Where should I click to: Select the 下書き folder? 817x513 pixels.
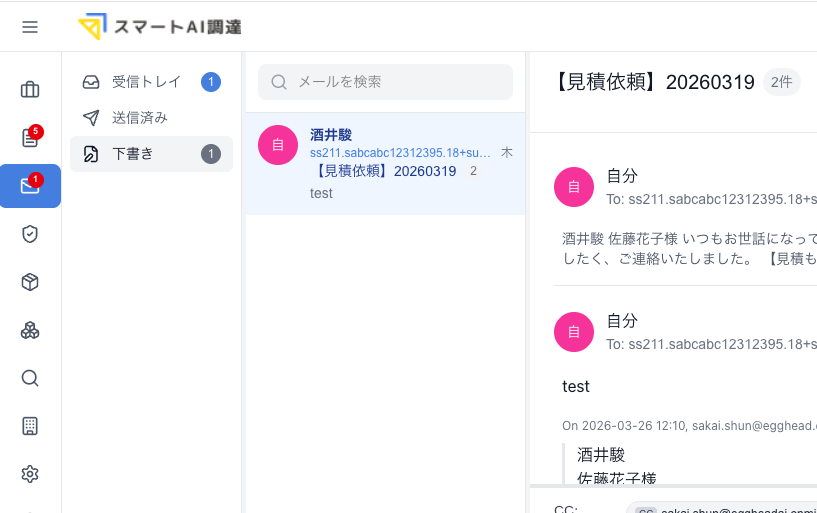[151, 154]
